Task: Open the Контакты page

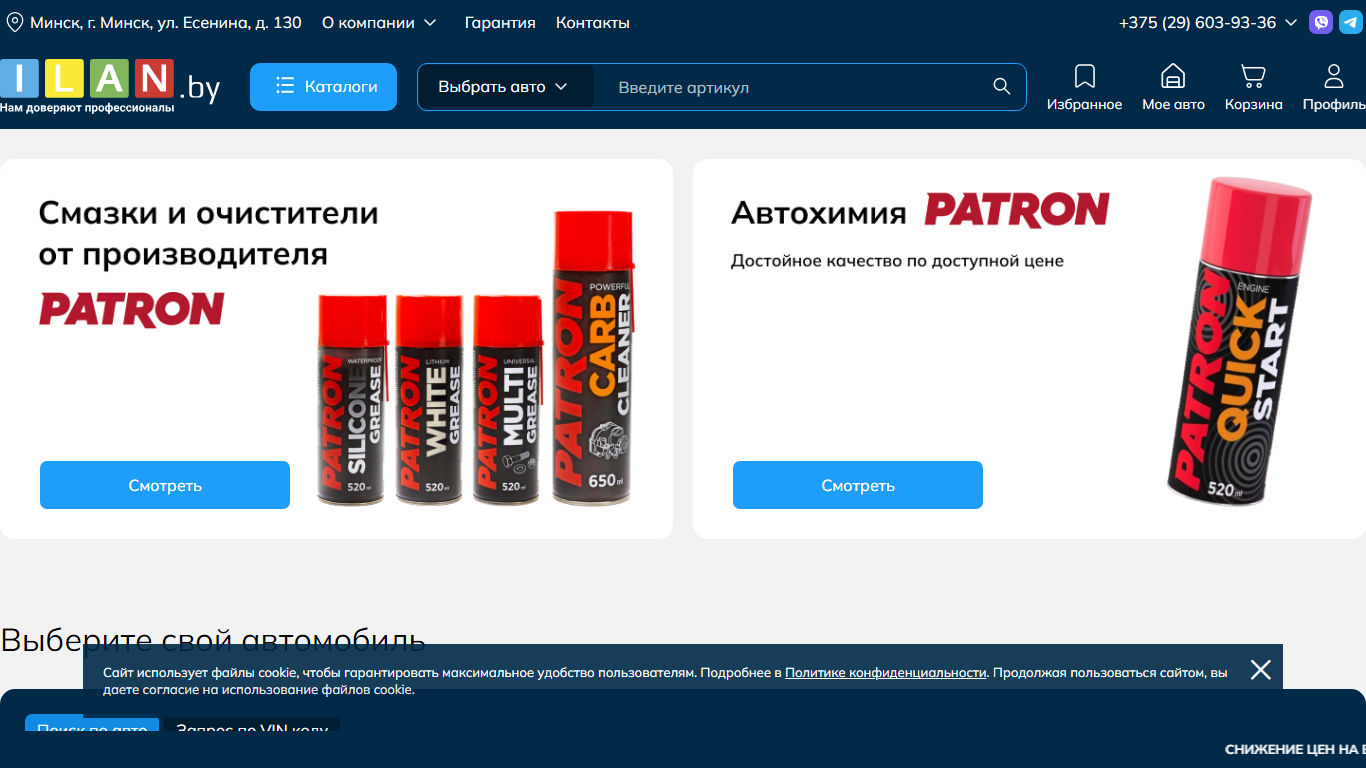Action: click(x=593, y=22)
